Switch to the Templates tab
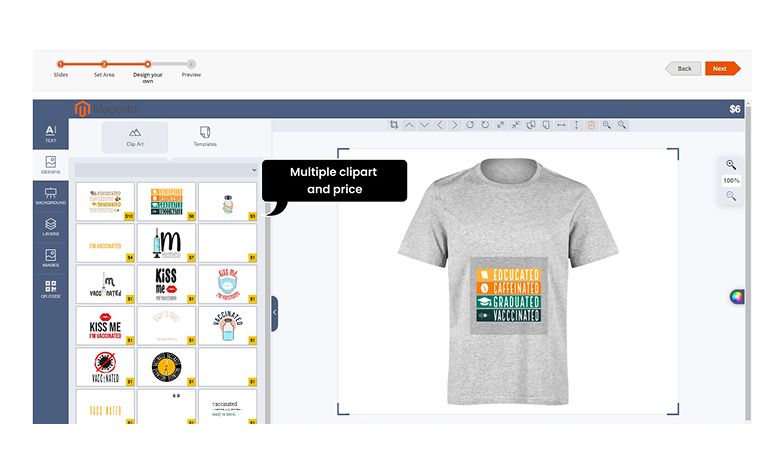This screenshot has height=473, width=782. click(205, 136)
